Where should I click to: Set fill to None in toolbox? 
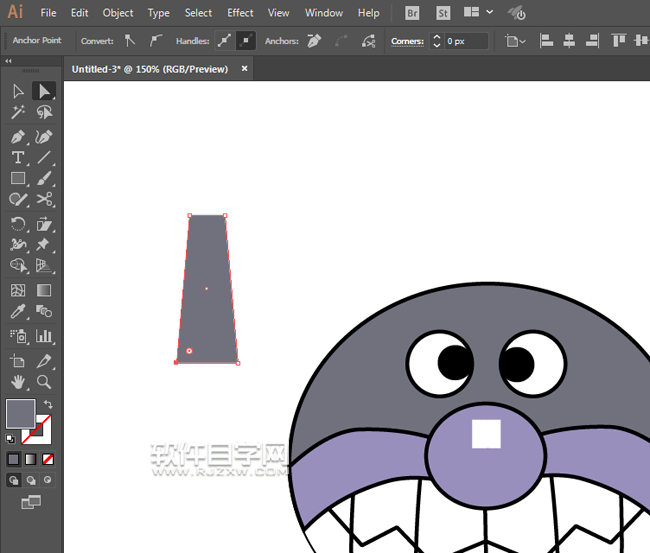[x=48, y=459]
